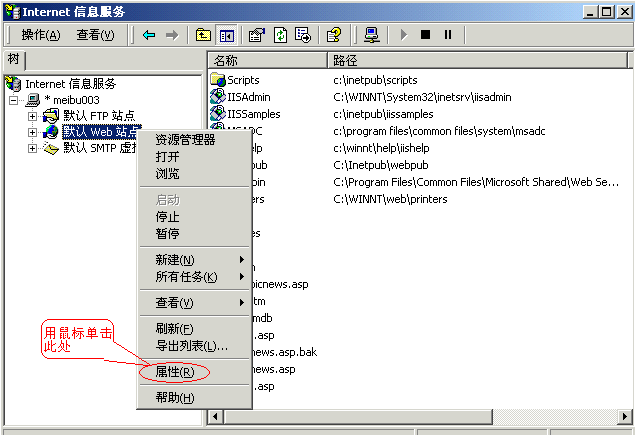The width and height of the screenshot is (635, 435).
Task: Click the help question mark toolbar icon
Action: point(334,35)
